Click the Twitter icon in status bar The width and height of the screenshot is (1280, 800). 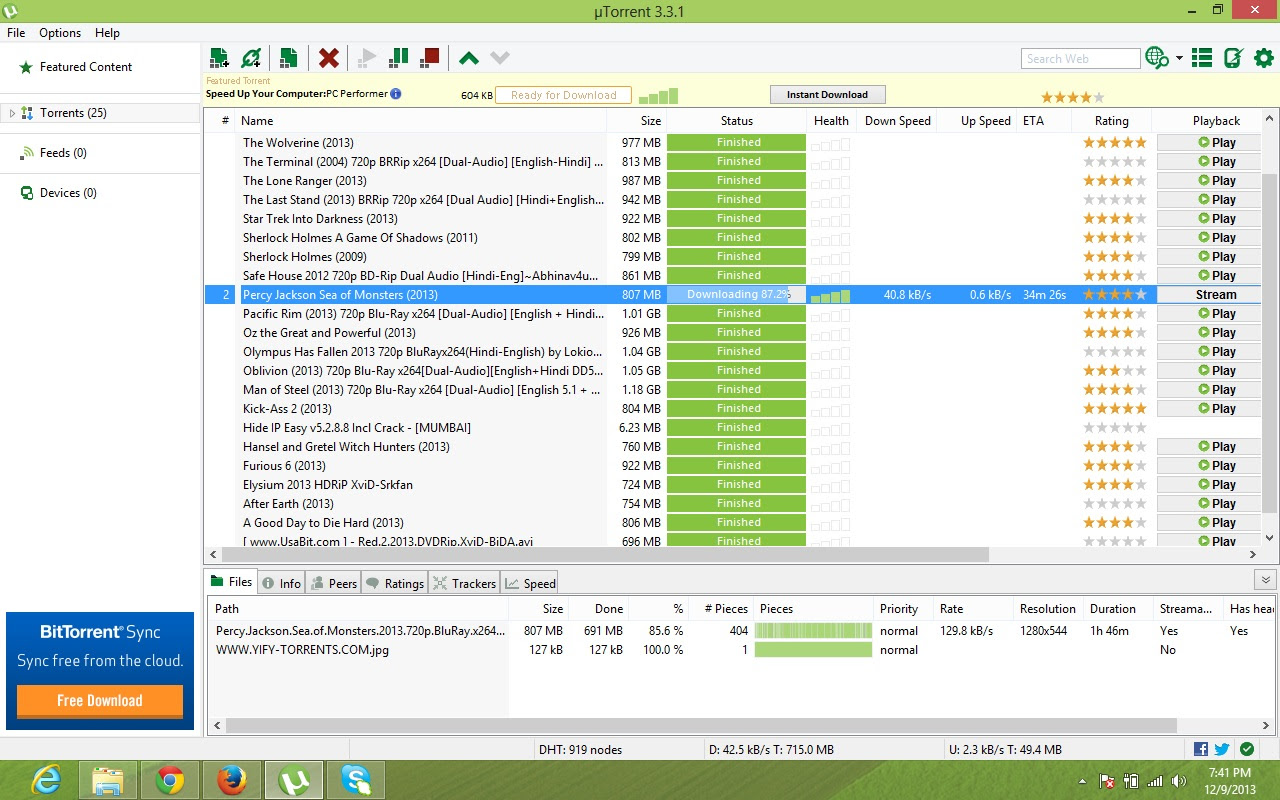[x=1222, y=749]
